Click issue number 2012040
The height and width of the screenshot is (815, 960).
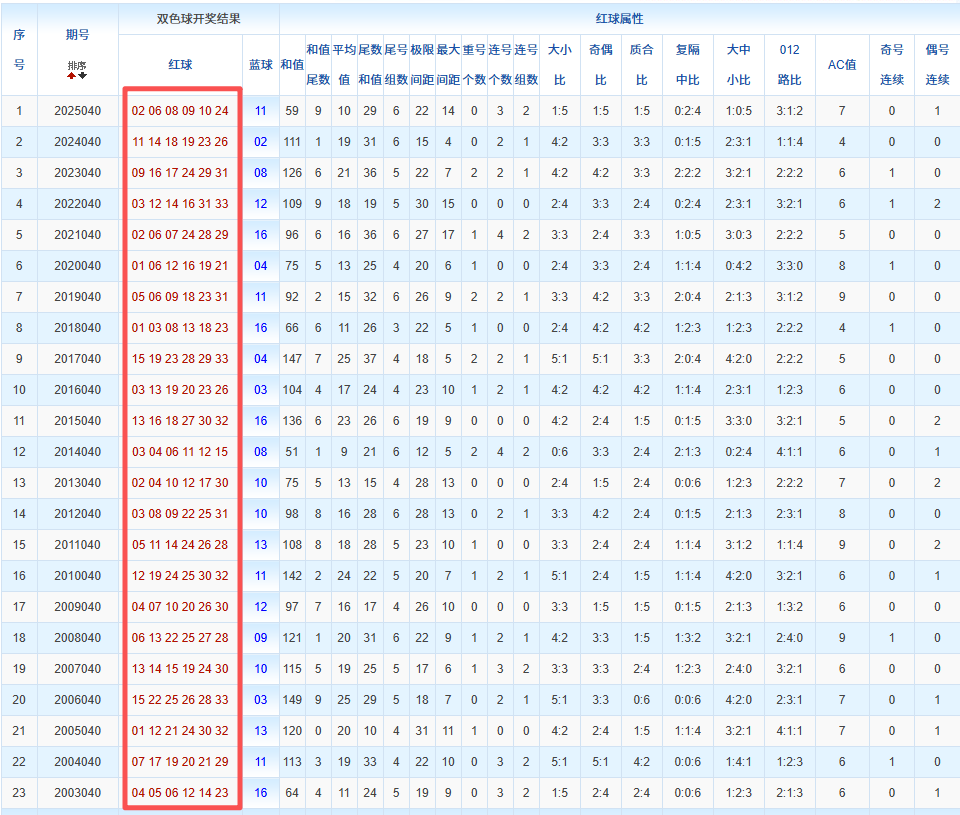[x=77, y=514]
